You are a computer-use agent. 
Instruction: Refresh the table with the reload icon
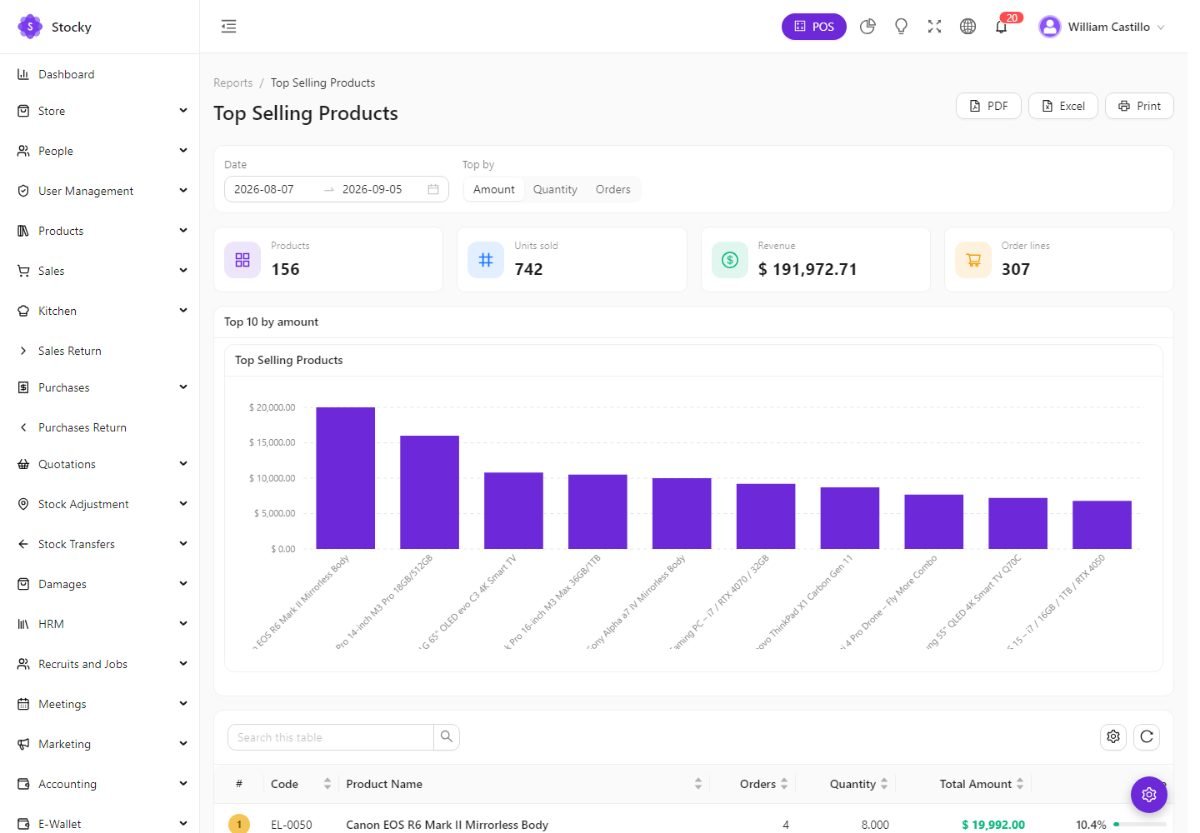point(1147,737)
